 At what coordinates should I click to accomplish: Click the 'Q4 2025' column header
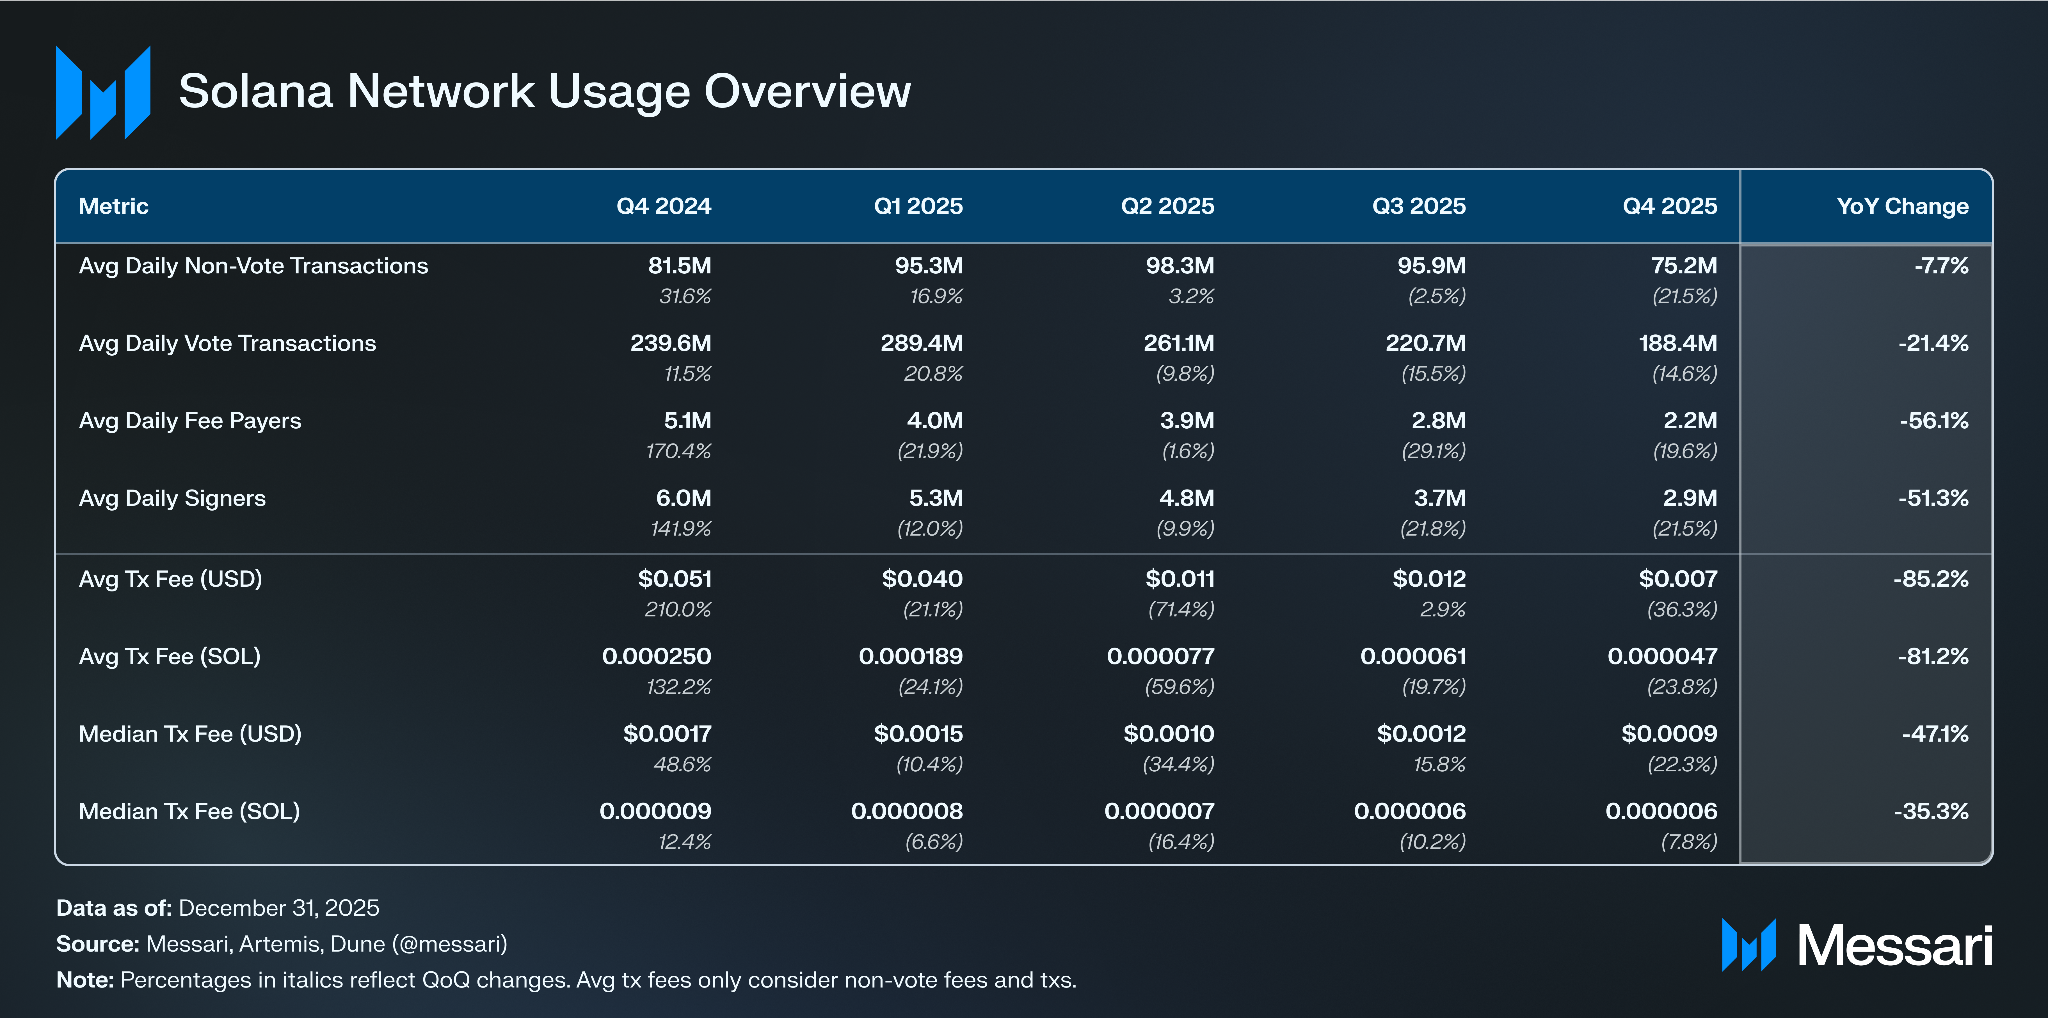tap(1670, 206)
